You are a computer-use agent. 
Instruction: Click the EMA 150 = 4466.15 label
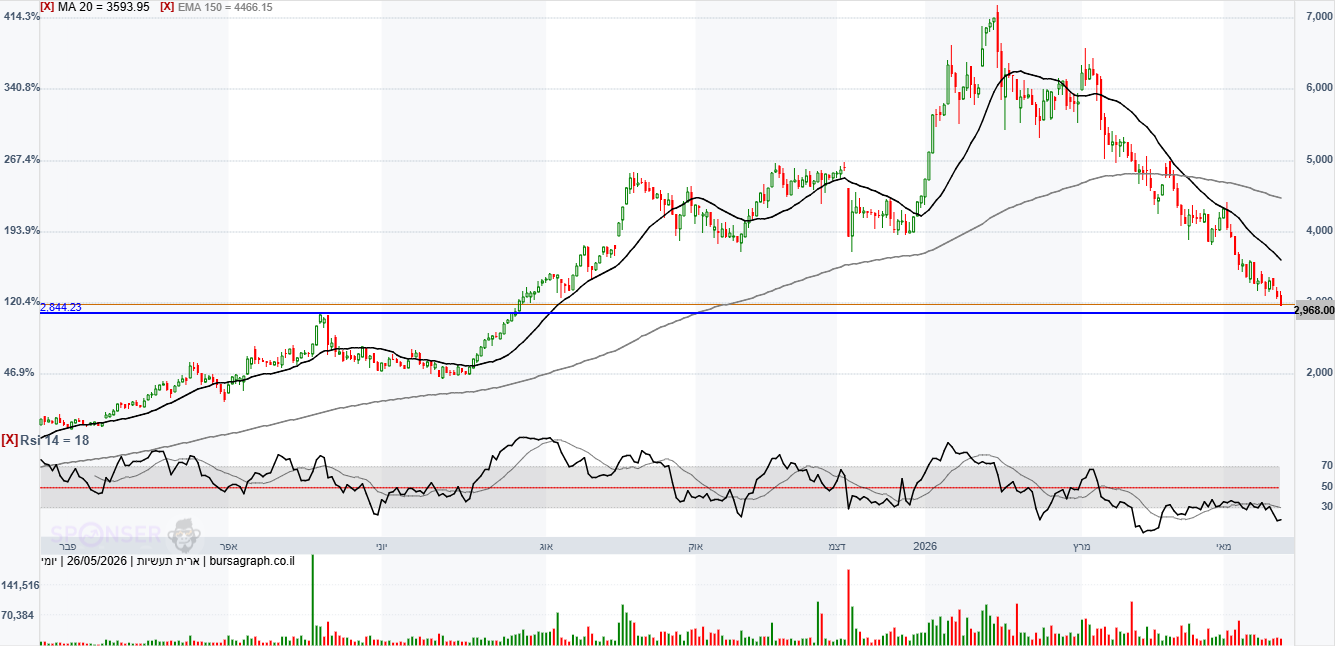click(x=224, y=6)
